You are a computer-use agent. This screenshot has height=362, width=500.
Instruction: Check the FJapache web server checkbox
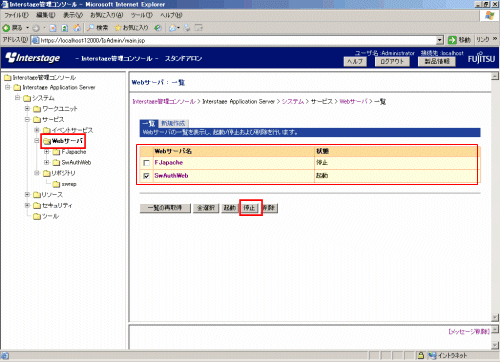[146, 163]
